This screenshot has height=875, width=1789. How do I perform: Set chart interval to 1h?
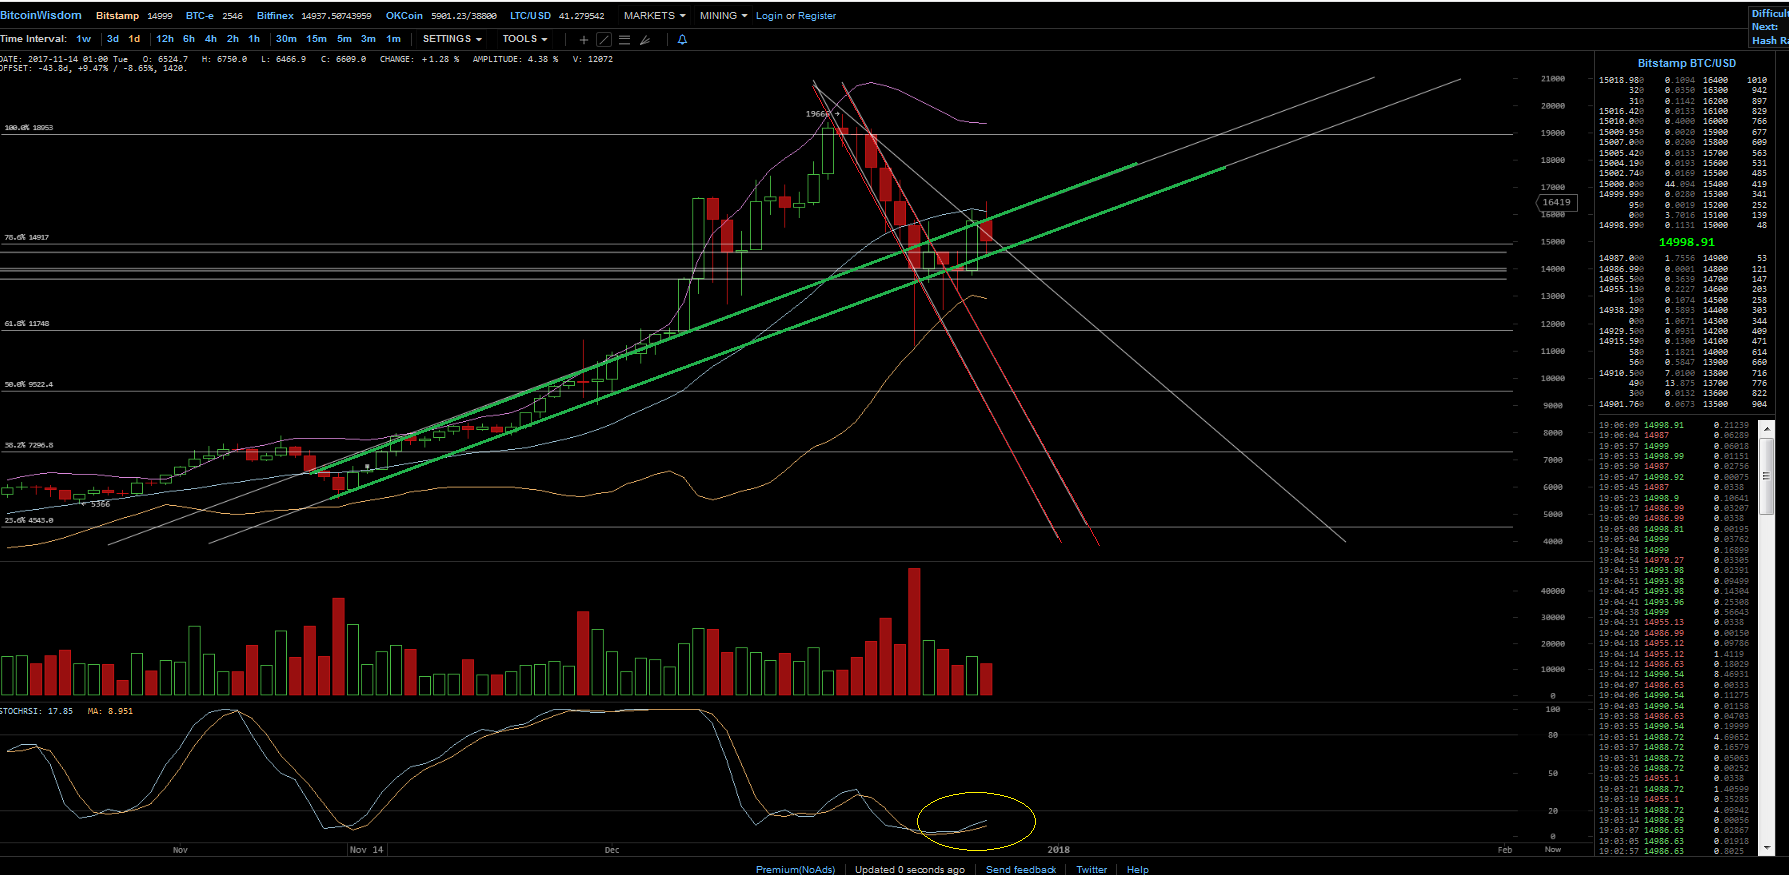[254, 39]
